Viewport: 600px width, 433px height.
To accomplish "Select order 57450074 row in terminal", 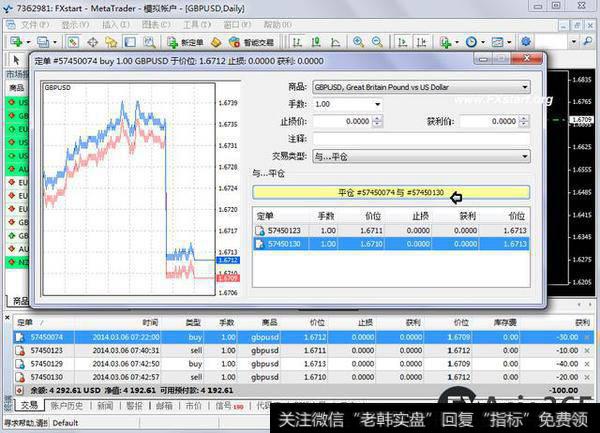I will coord(303,337).
